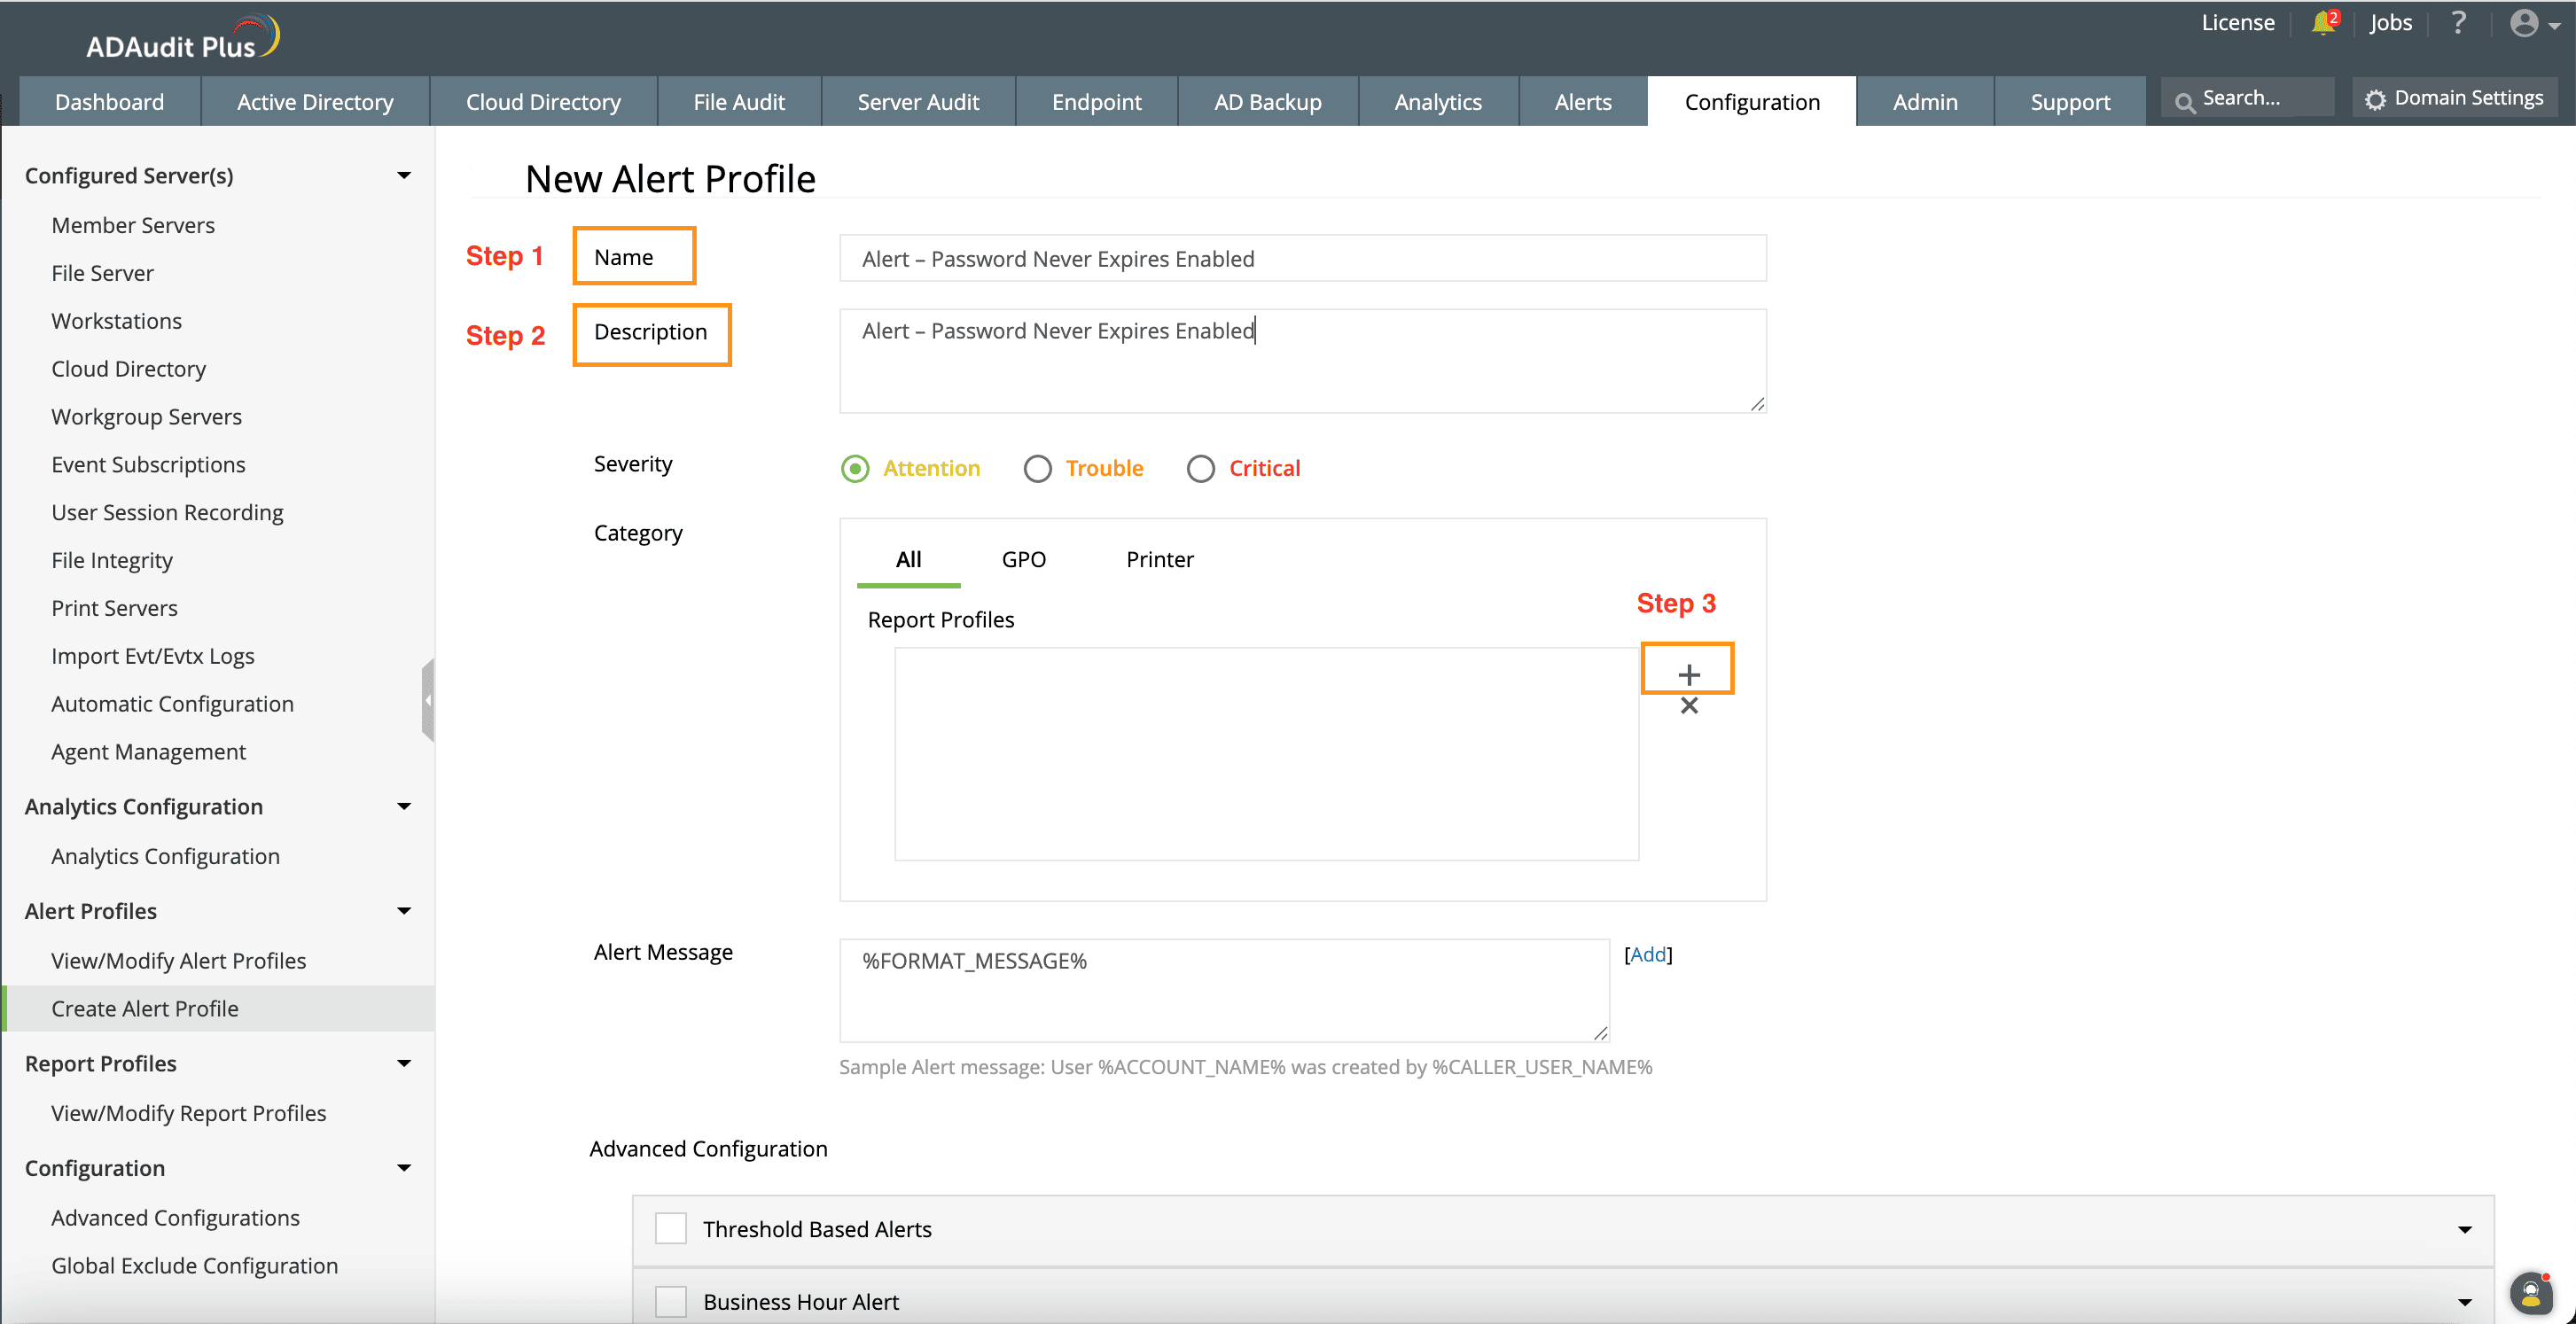Open the chat assistant icon at bottom right

2530,1294
